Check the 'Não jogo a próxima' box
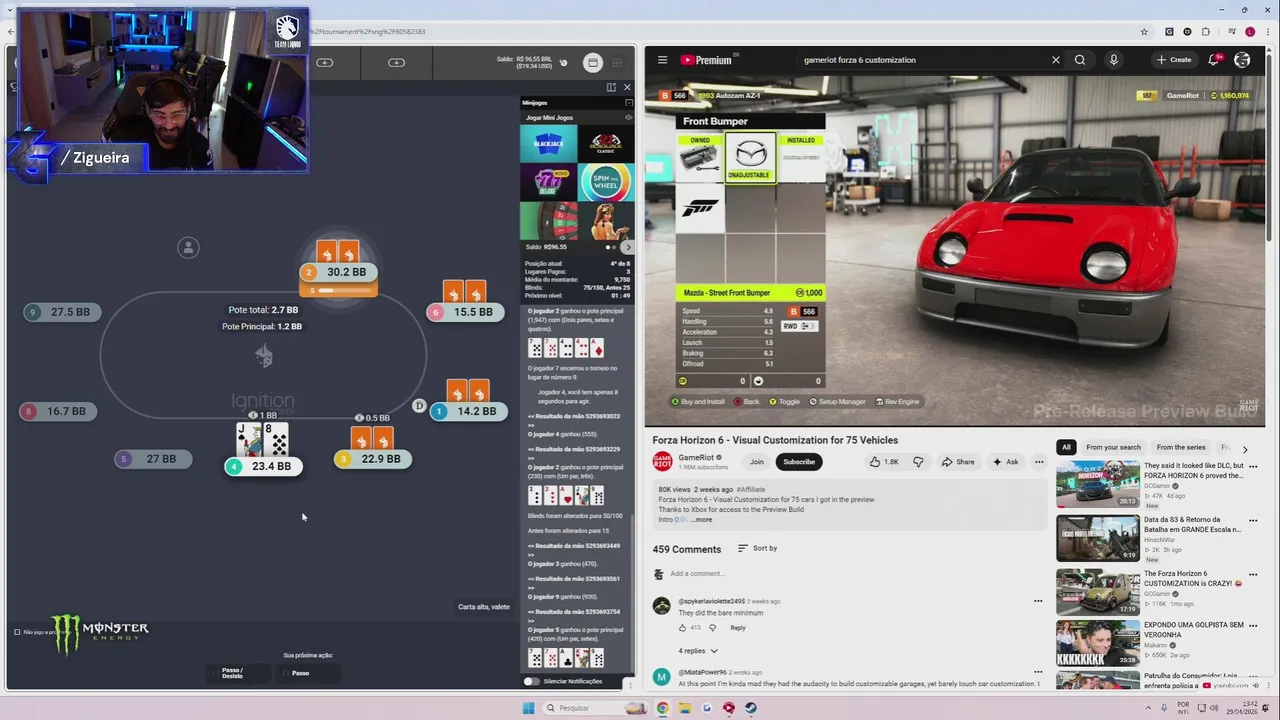 (x=17, y=632)
